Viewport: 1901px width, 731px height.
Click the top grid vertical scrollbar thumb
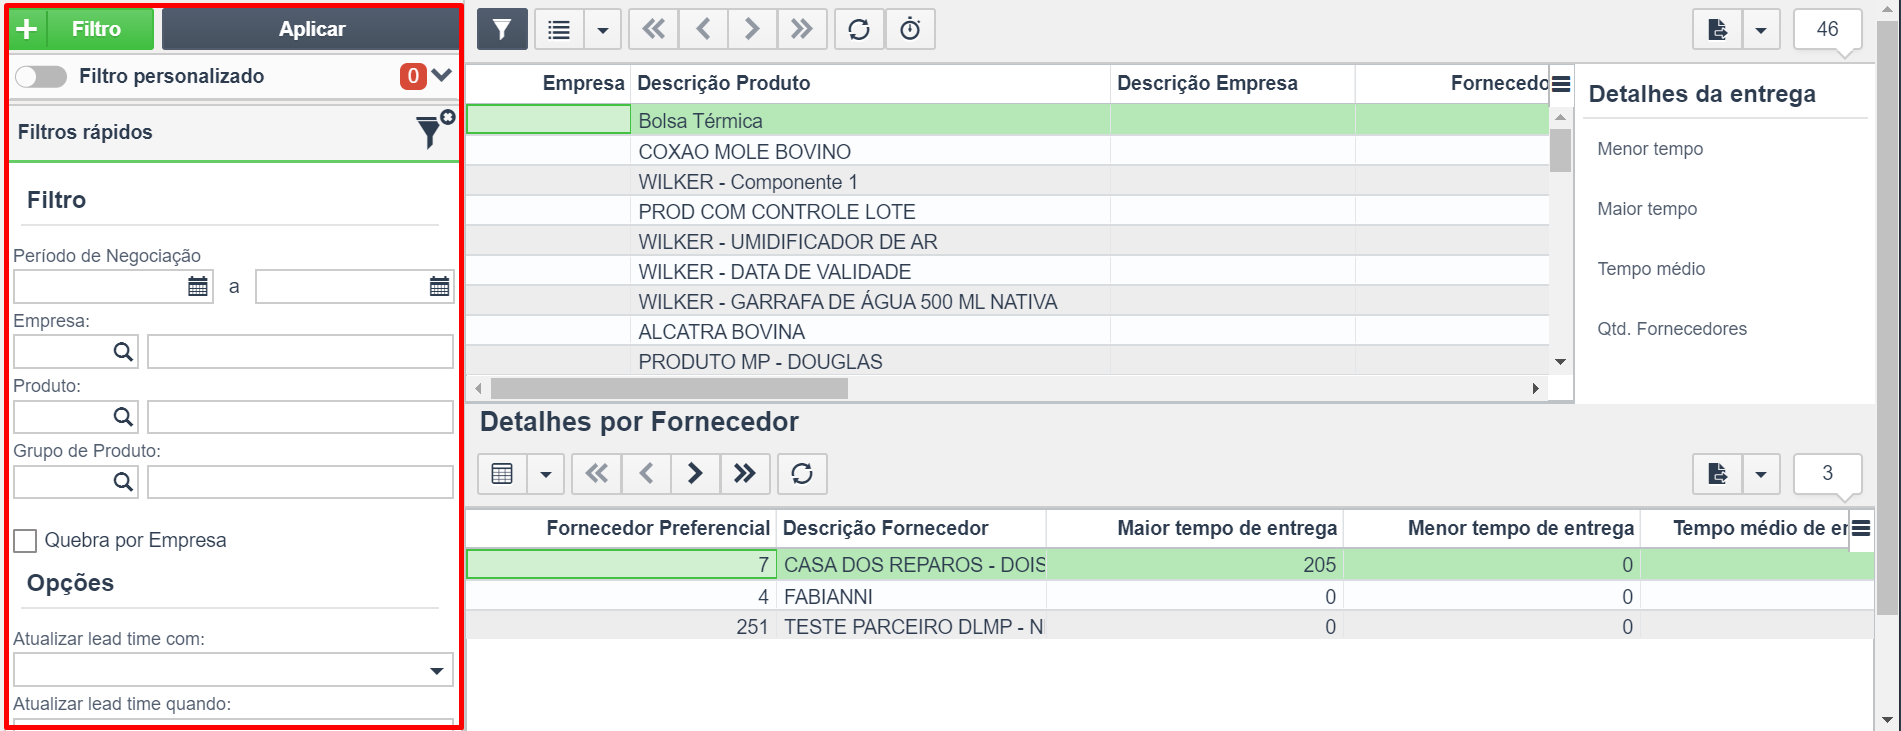[x=1560, y=150]
